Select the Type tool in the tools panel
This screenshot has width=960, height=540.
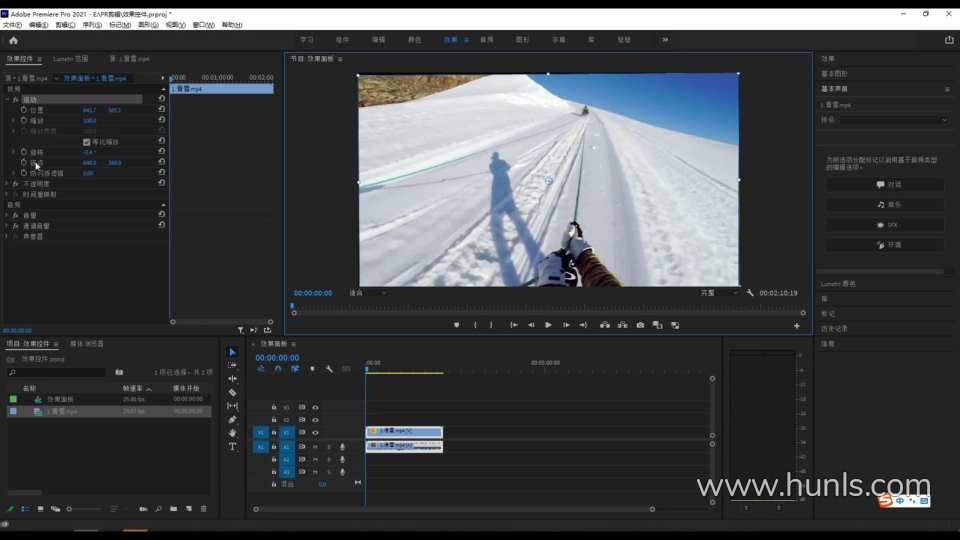click(x=233, y=447)
